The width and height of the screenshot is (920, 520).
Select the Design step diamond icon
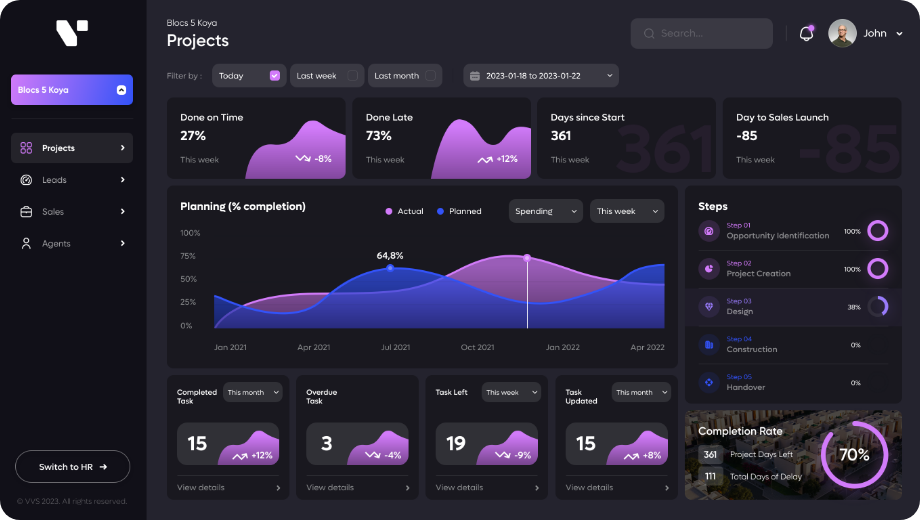[709, 307]
